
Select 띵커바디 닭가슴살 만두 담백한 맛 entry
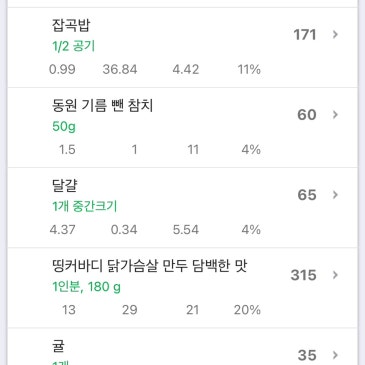pos(182,288)
